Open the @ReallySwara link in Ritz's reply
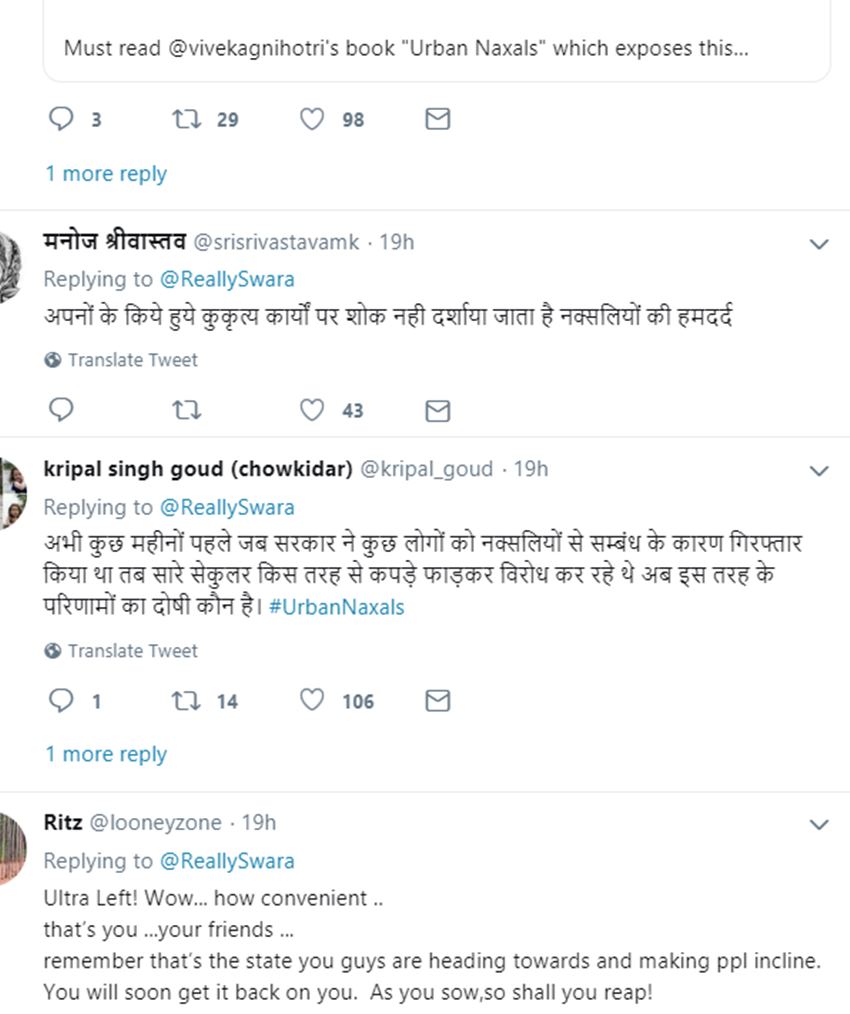 pyautogui.click(x=227, y=861)
